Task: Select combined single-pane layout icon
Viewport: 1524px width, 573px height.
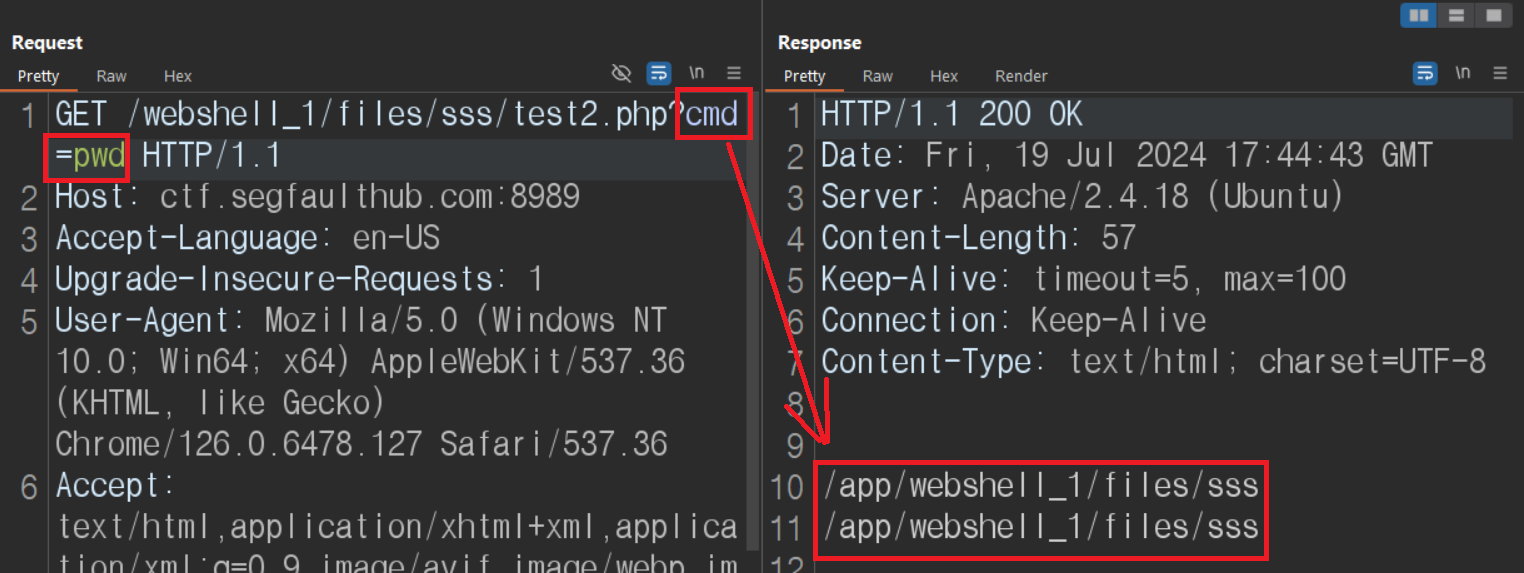Action: pos(1493,15)
